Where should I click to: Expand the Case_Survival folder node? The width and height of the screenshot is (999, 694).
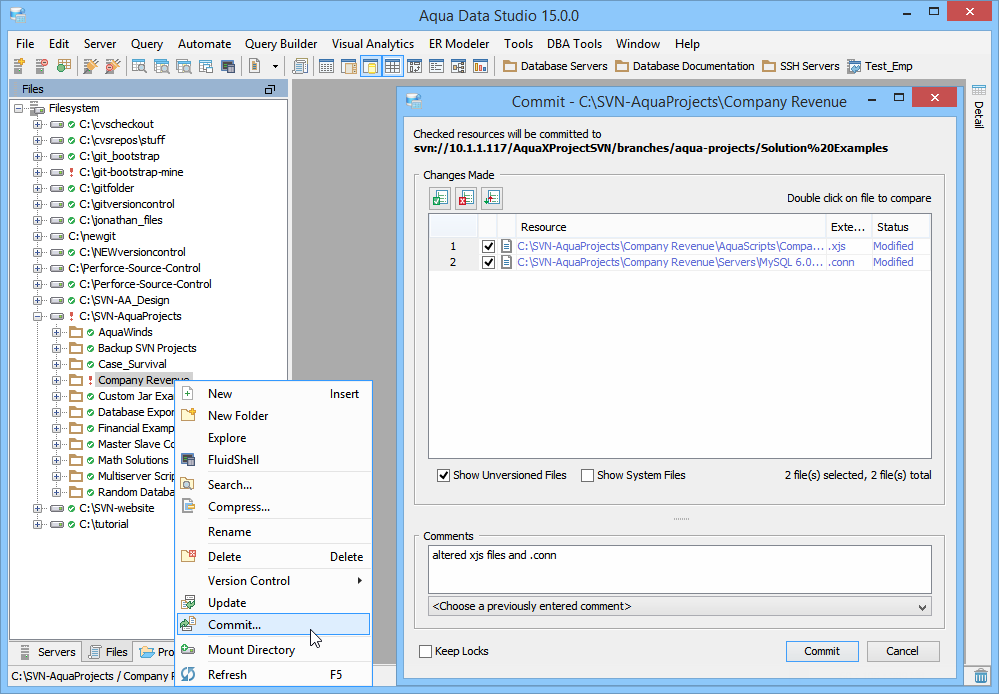pyautogui.click(x=57, y=365)
